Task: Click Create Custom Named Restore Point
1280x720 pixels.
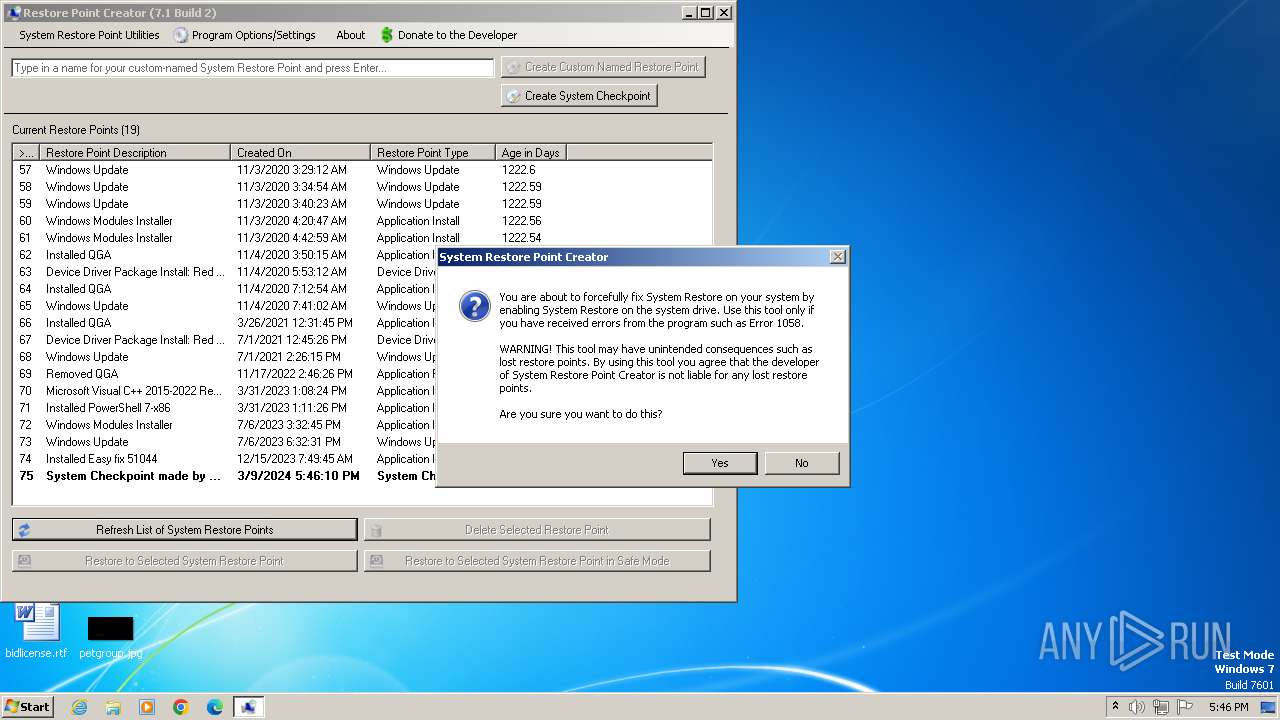Action: pyautogui.click(x=603, y=67)
